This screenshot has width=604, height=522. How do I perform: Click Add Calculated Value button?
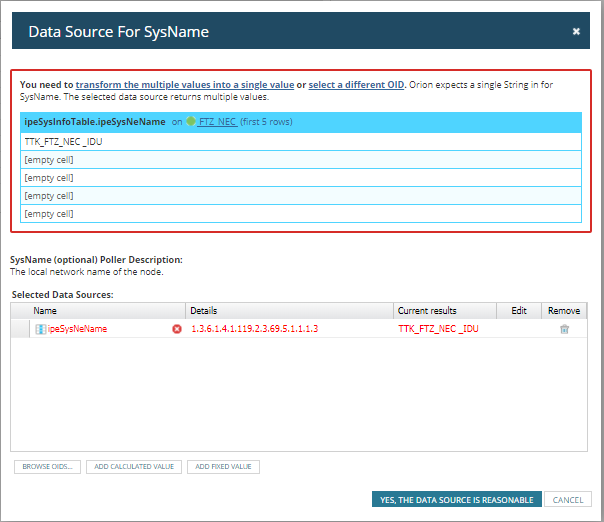pos(134,467)
